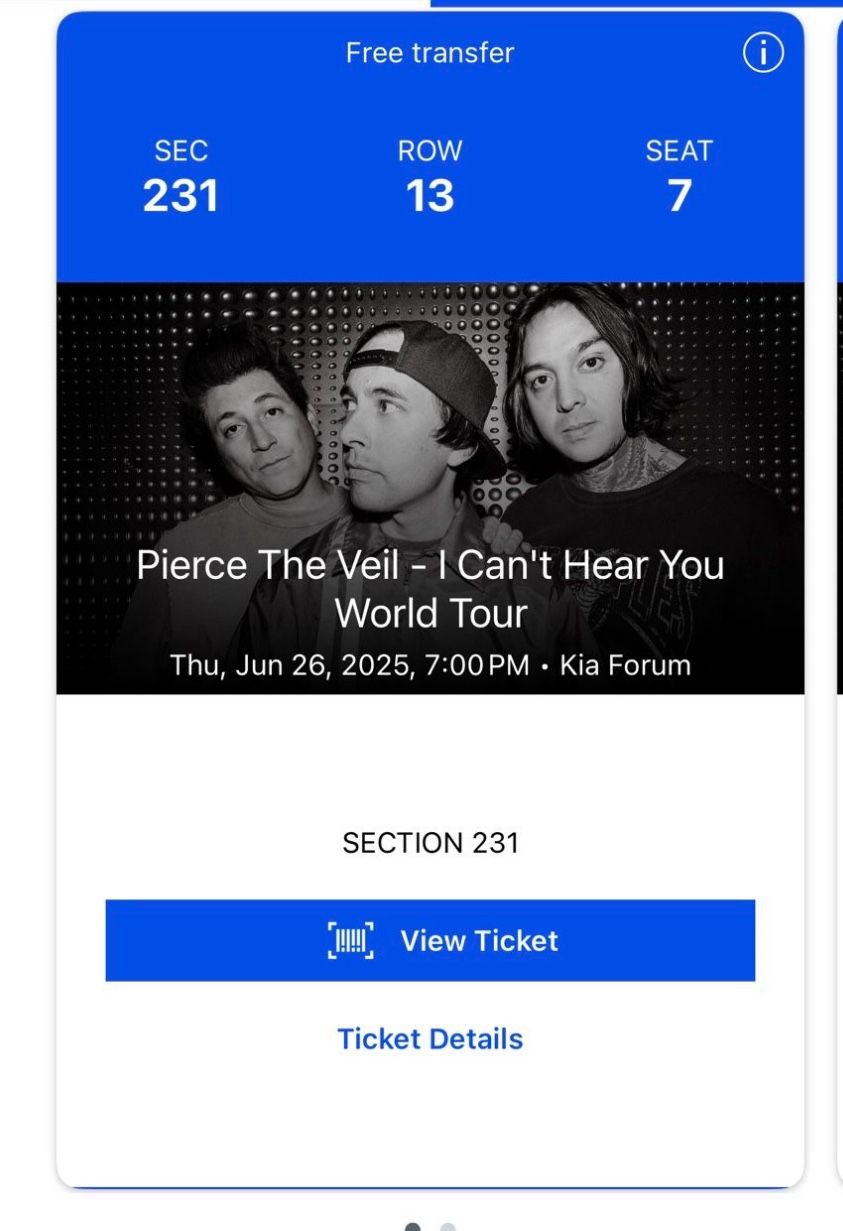The image size is (843, 1231).
Task: Click the SECTION 231 text below photo
Action: point(430,843)
